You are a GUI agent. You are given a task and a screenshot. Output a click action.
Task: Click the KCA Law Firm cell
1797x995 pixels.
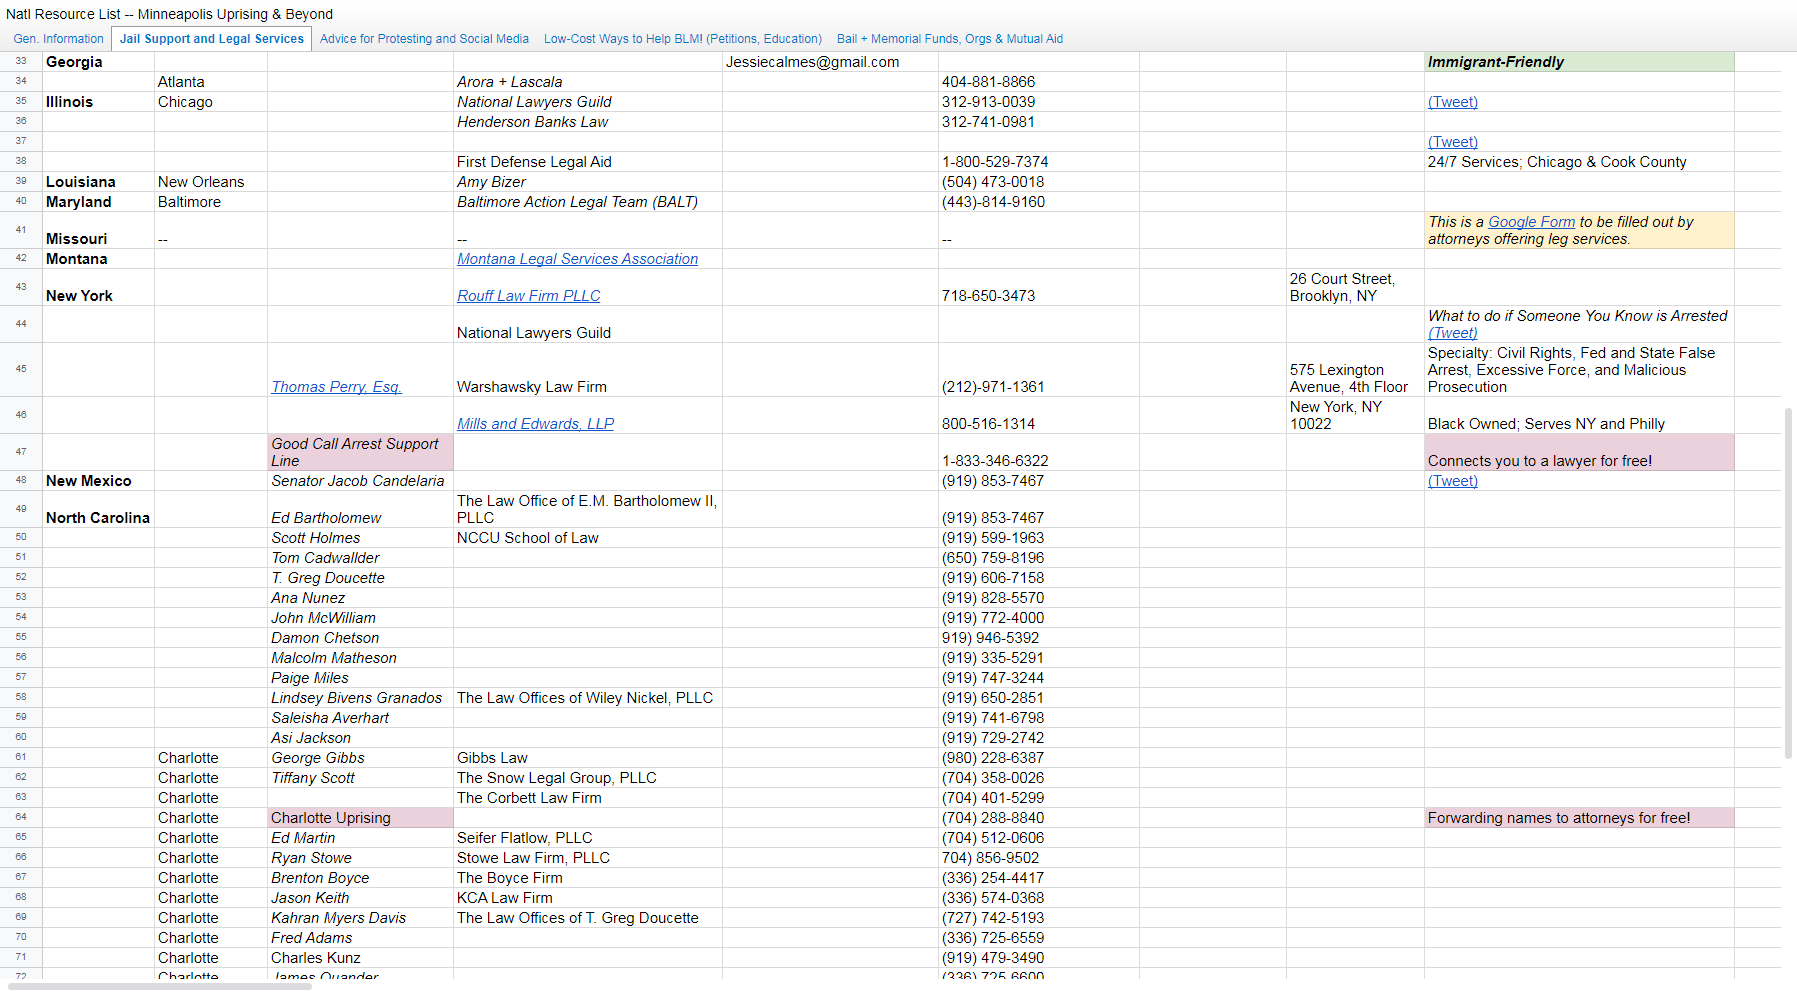[588, 898]
